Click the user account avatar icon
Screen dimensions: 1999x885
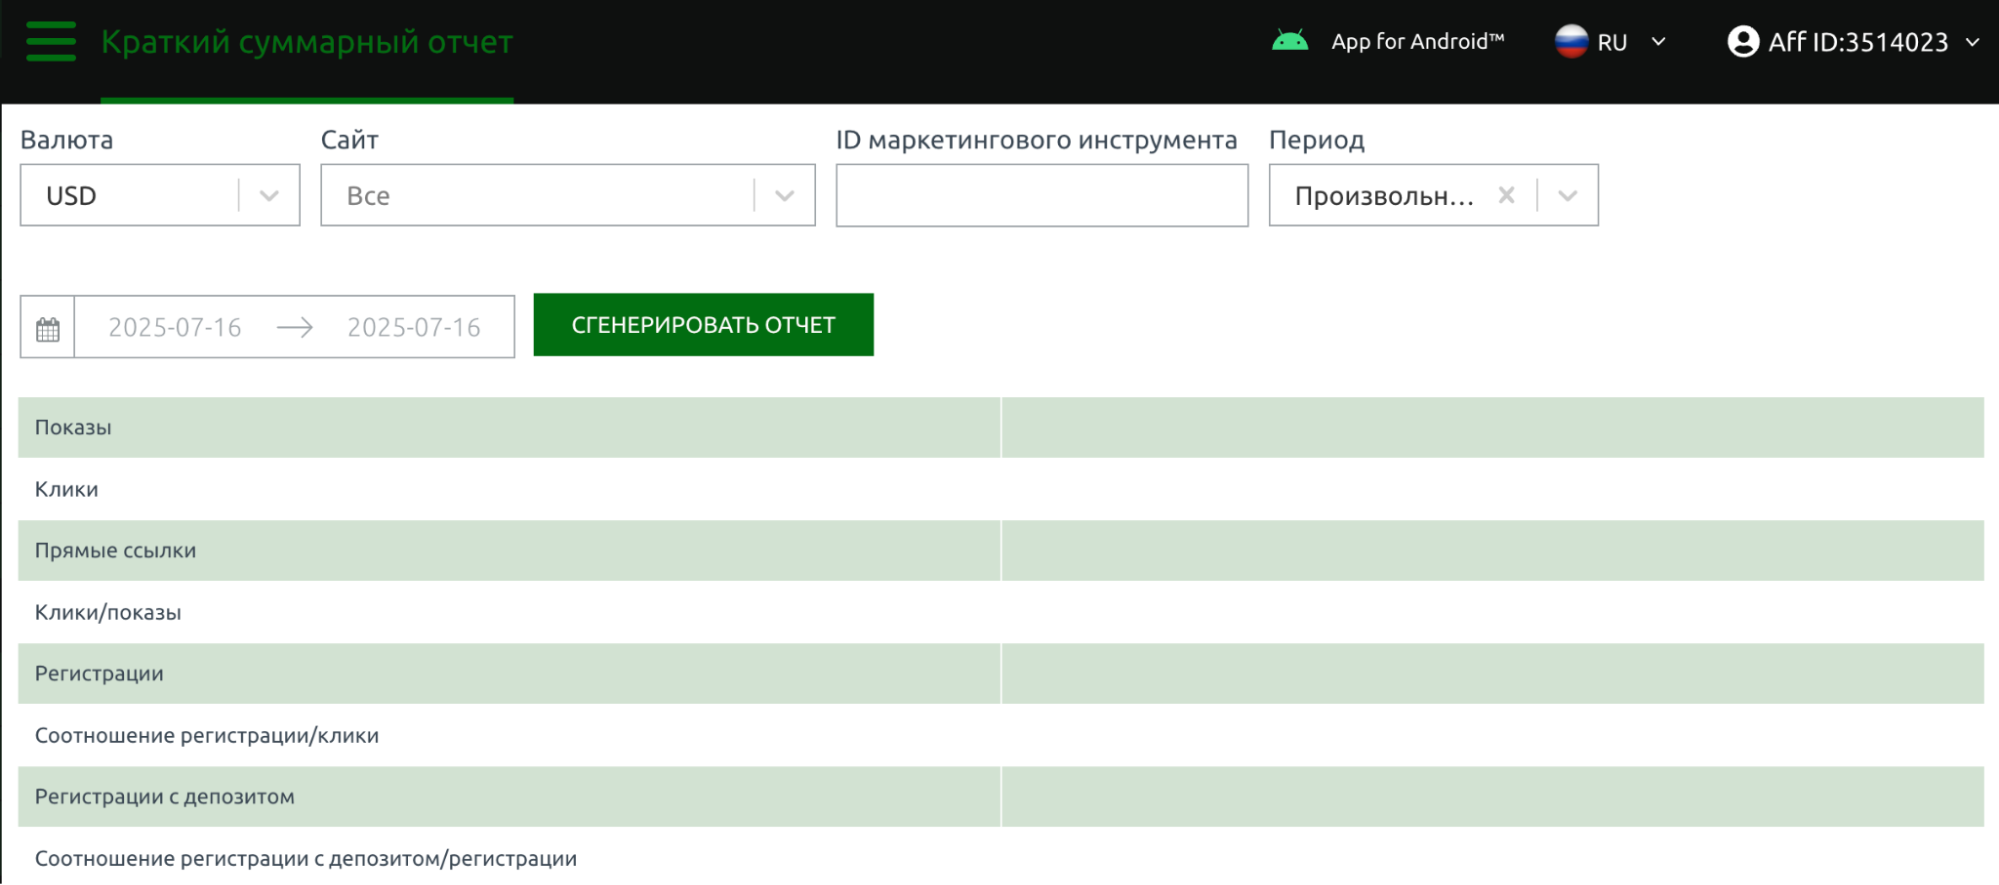tap(1743, 42)
